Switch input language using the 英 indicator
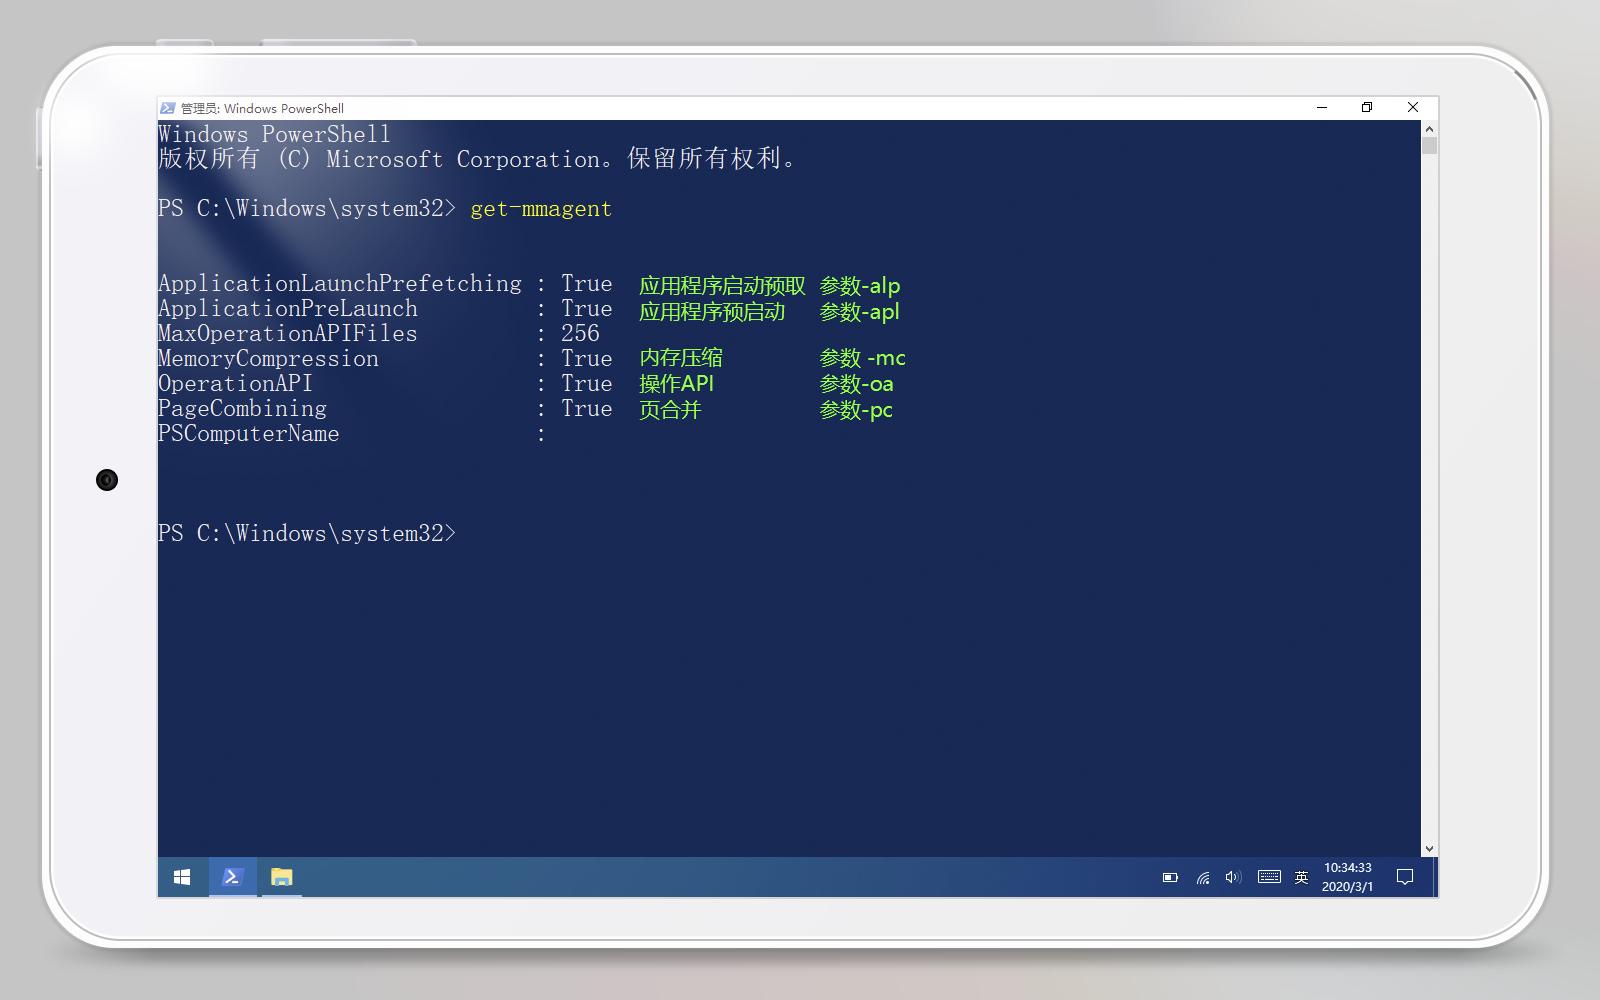Image resolution: width=1600 pixels, height=1000 pixels. (x=1301, y=877)
